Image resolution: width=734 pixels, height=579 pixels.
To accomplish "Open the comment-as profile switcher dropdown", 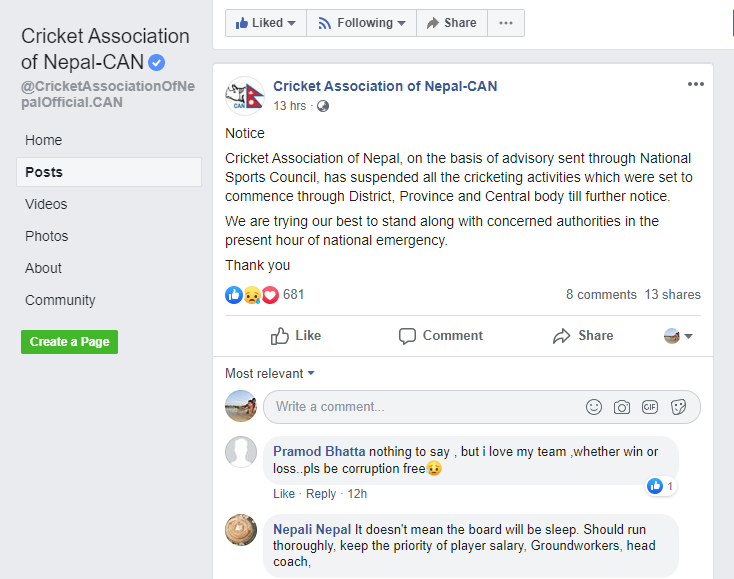I will pyautogui.click(x=678, y=336).
